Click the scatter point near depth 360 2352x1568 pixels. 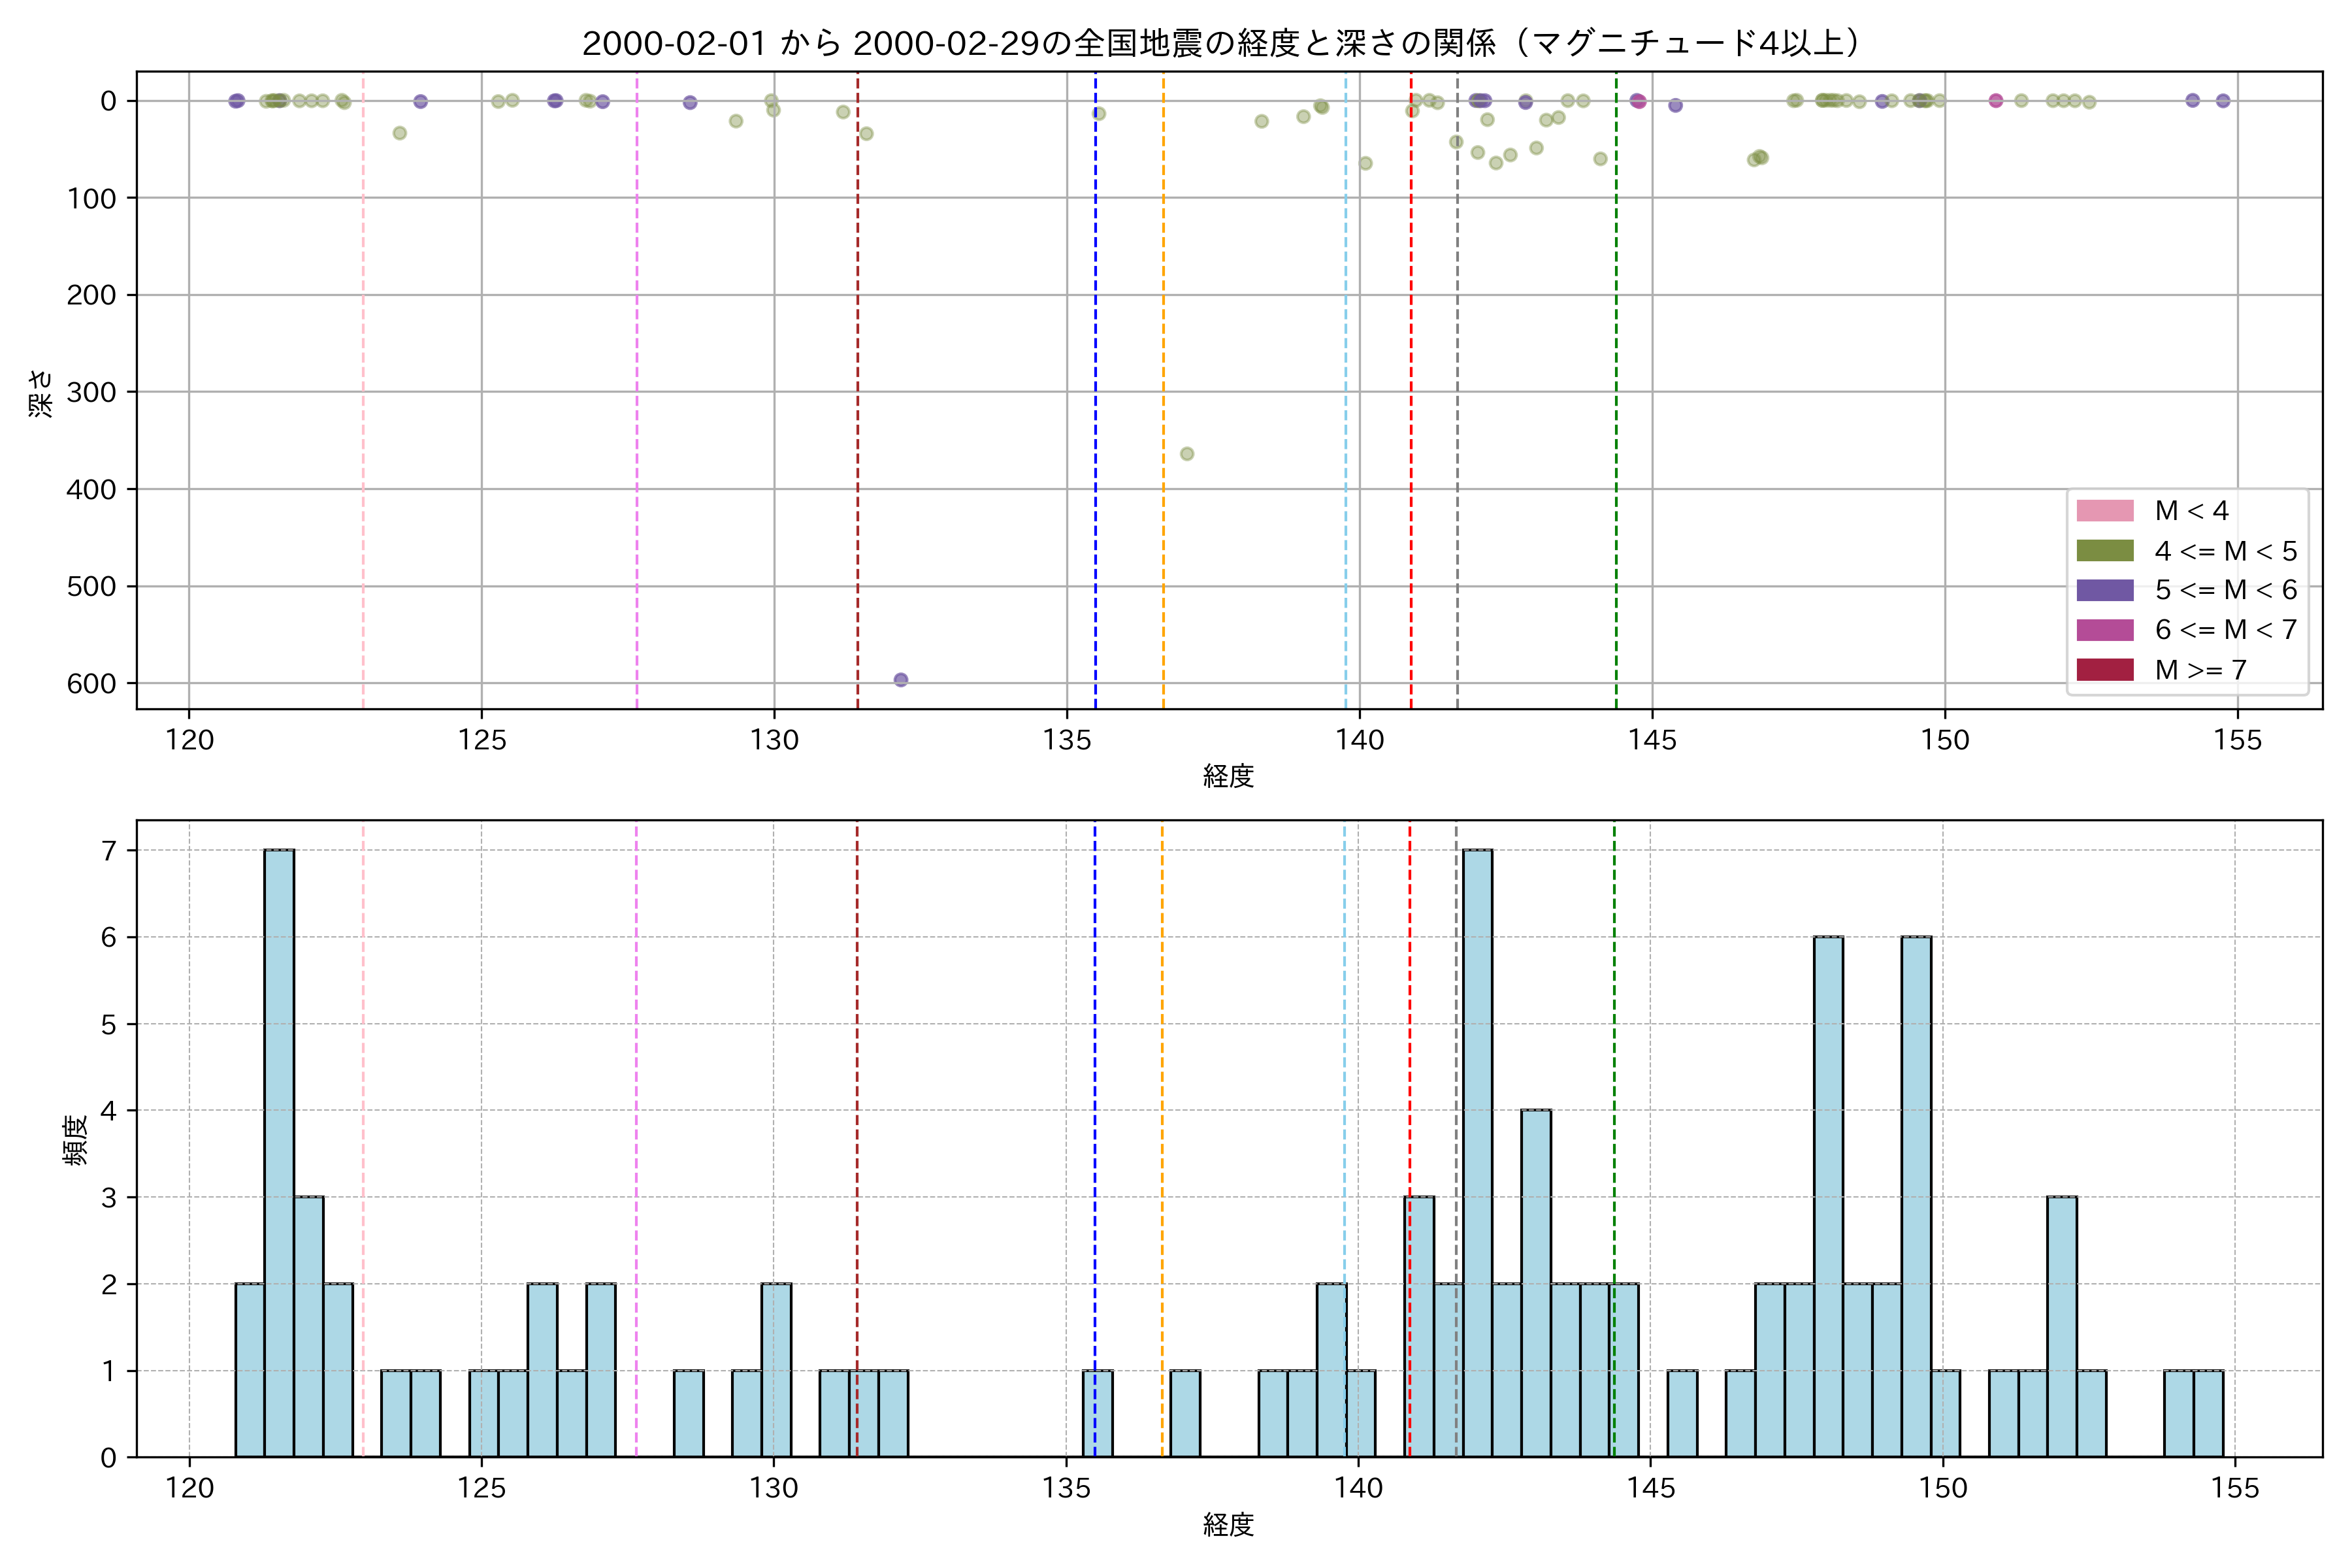point(1187,454)
